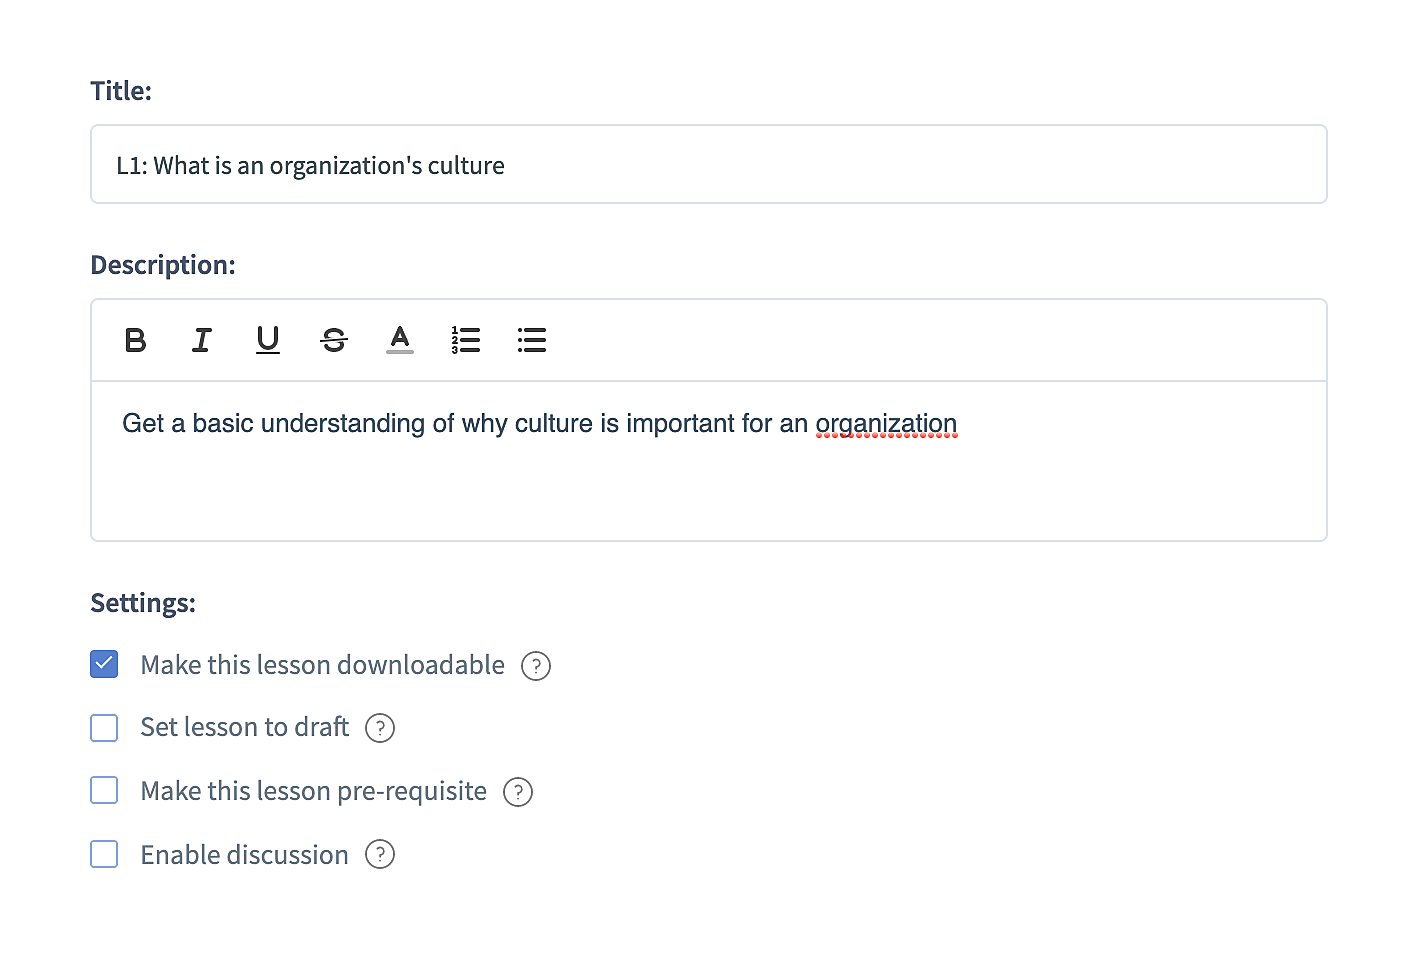Click the "Set lesson to draft" label
This screenshot has width=1404, height=954.
245,727
